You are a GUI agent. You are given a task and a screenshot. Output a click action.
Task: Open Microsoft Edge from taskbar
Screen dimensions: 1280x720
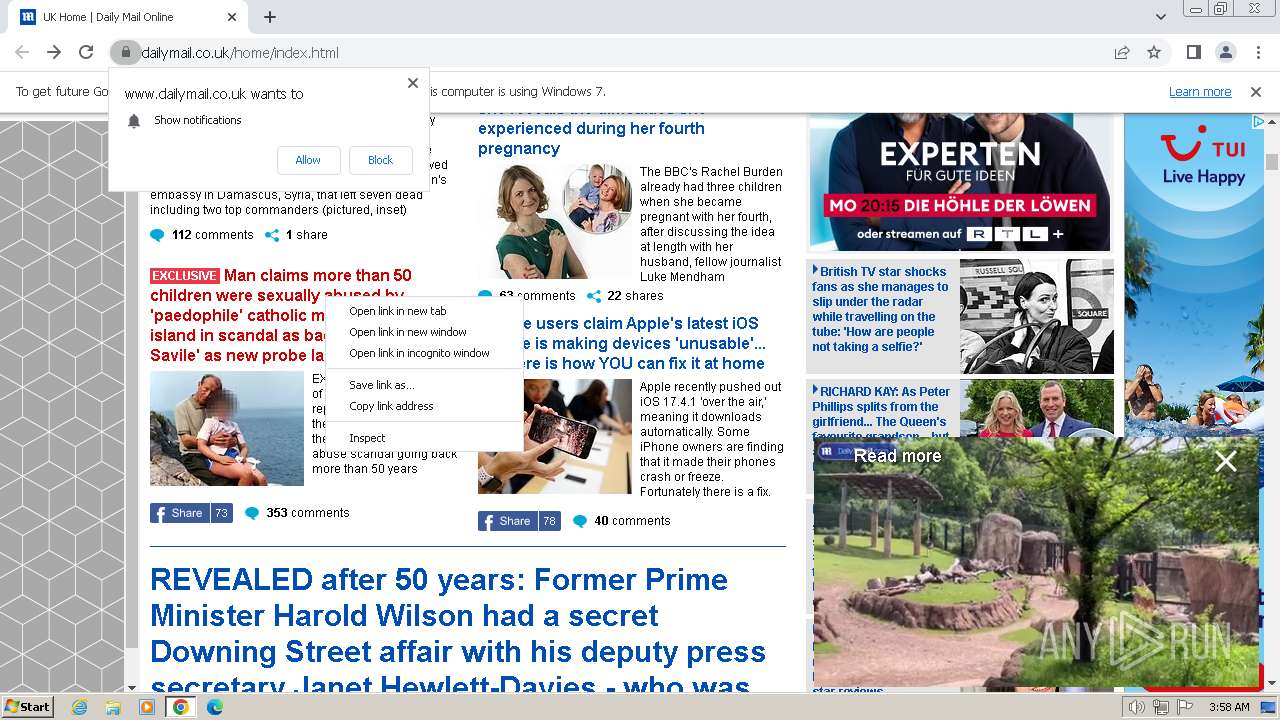coord(214,707)
